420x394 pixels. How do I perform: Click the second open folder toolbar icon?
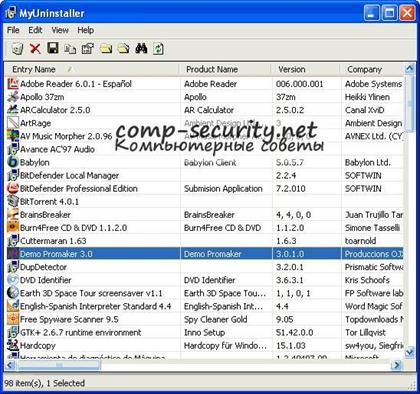pyautogui.click(x=123, y=49)
